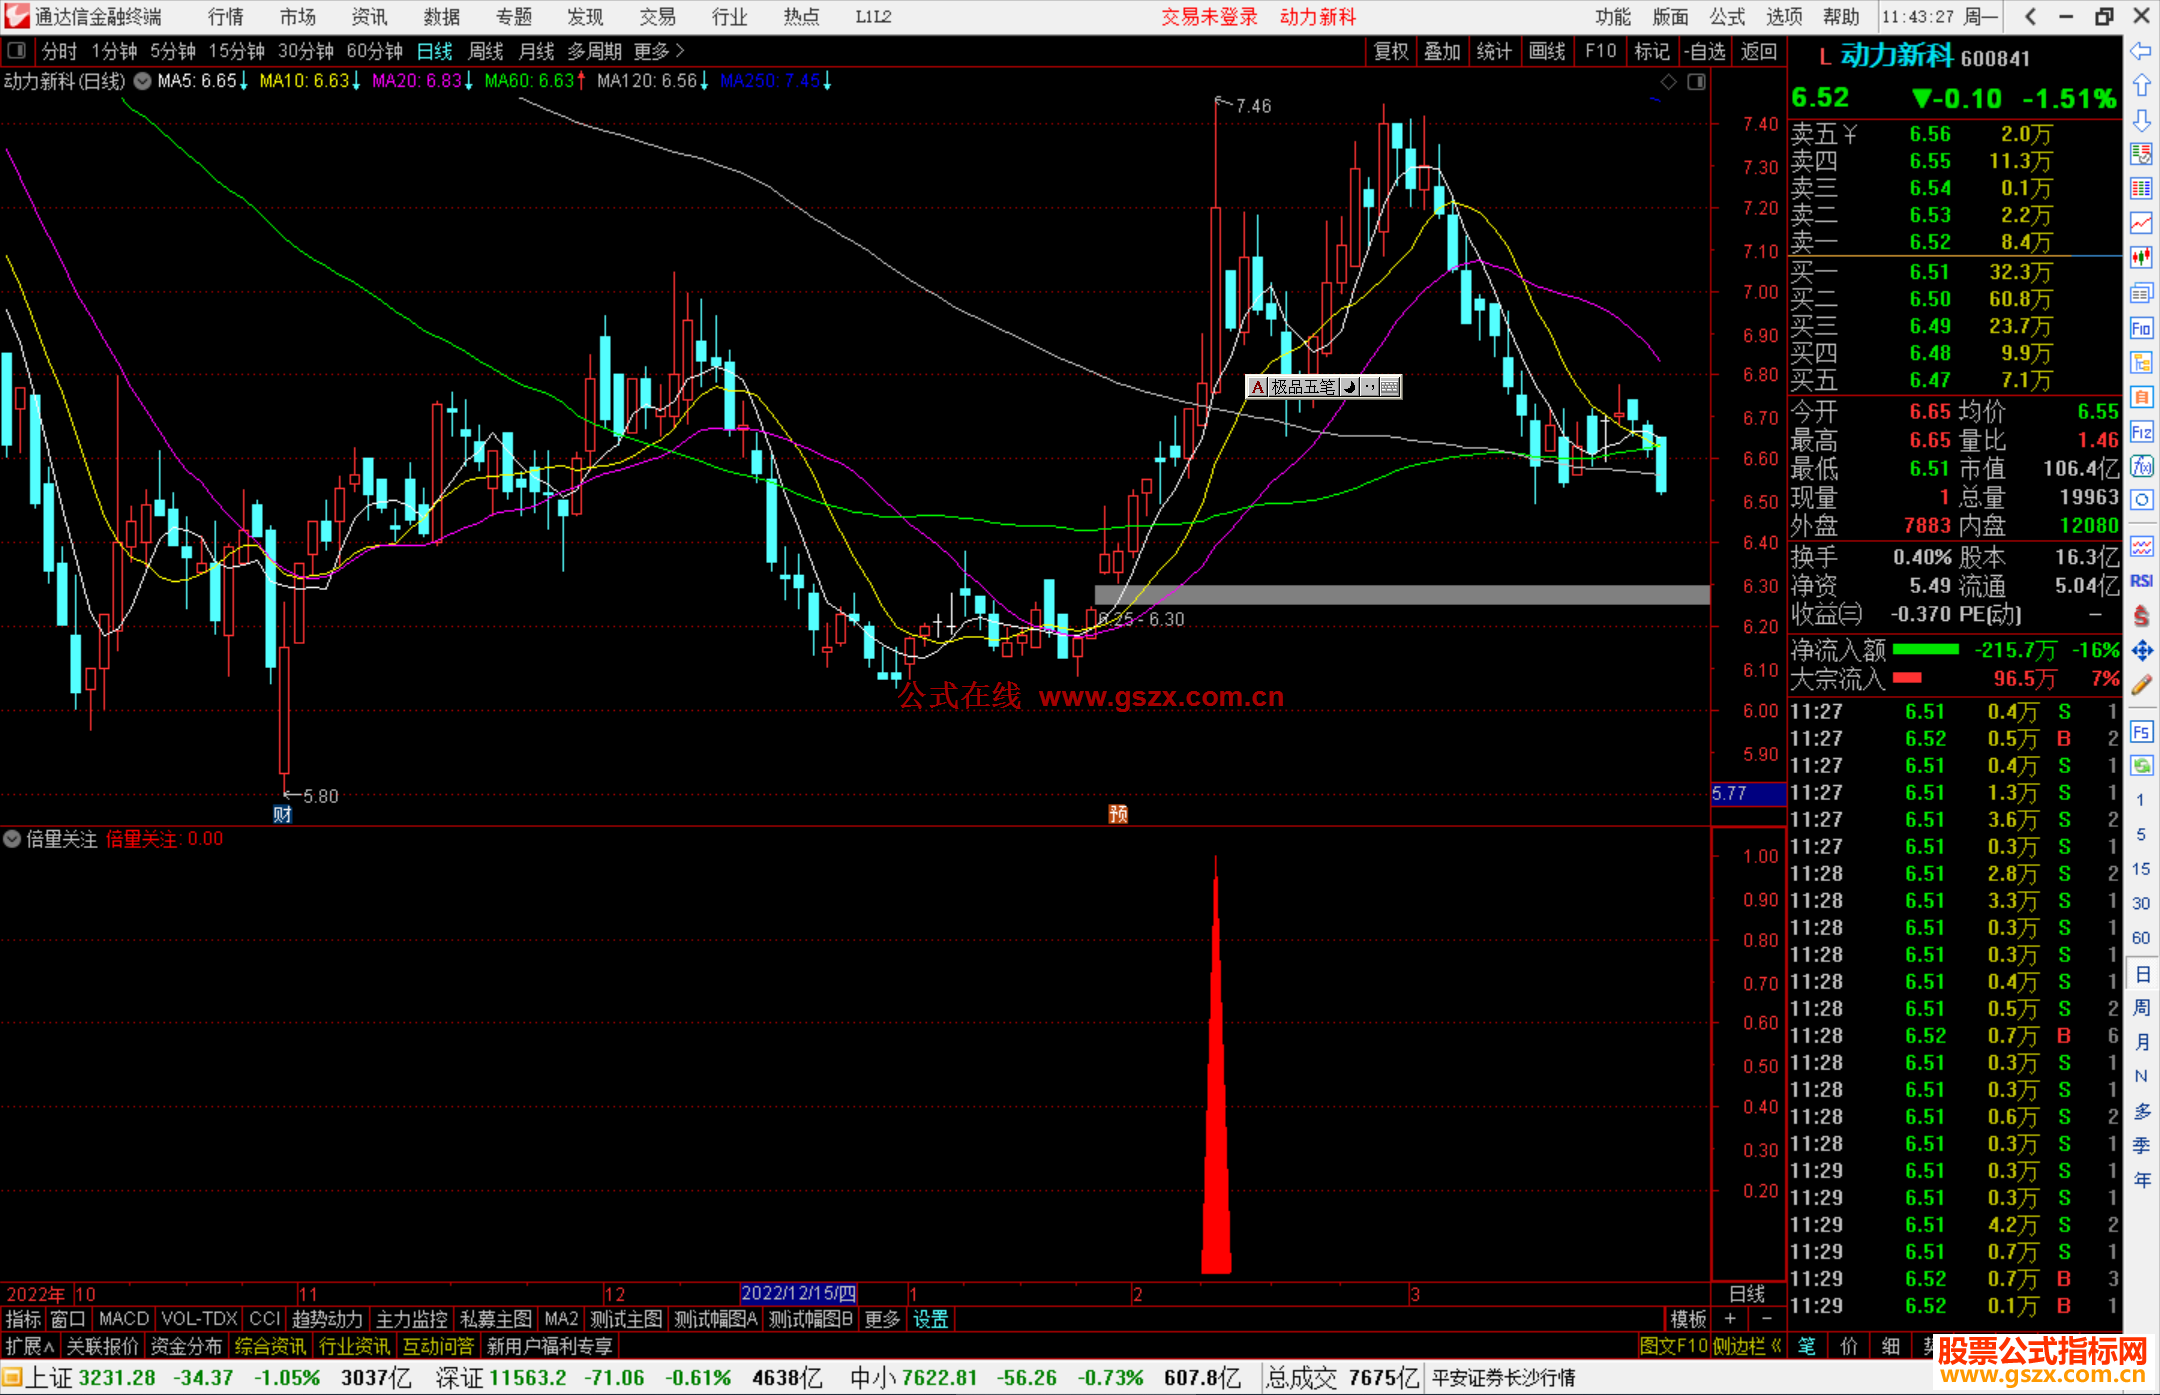Click the back arrow icon in right sidebar
2160x1395 pixels.
(2141, 51)
